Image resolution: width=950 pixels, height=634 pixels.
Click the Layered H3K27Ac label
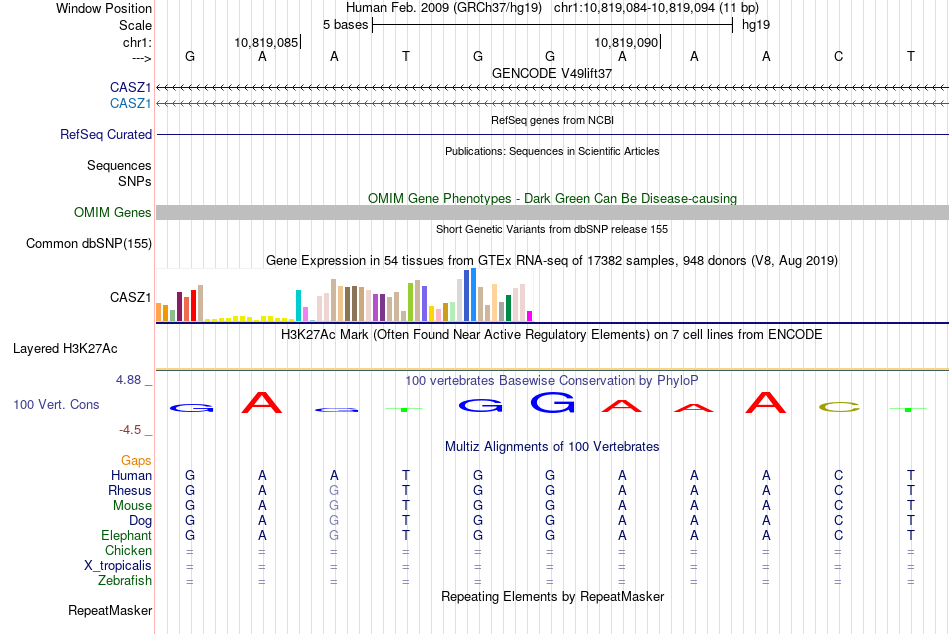click(x=65, y=349)
